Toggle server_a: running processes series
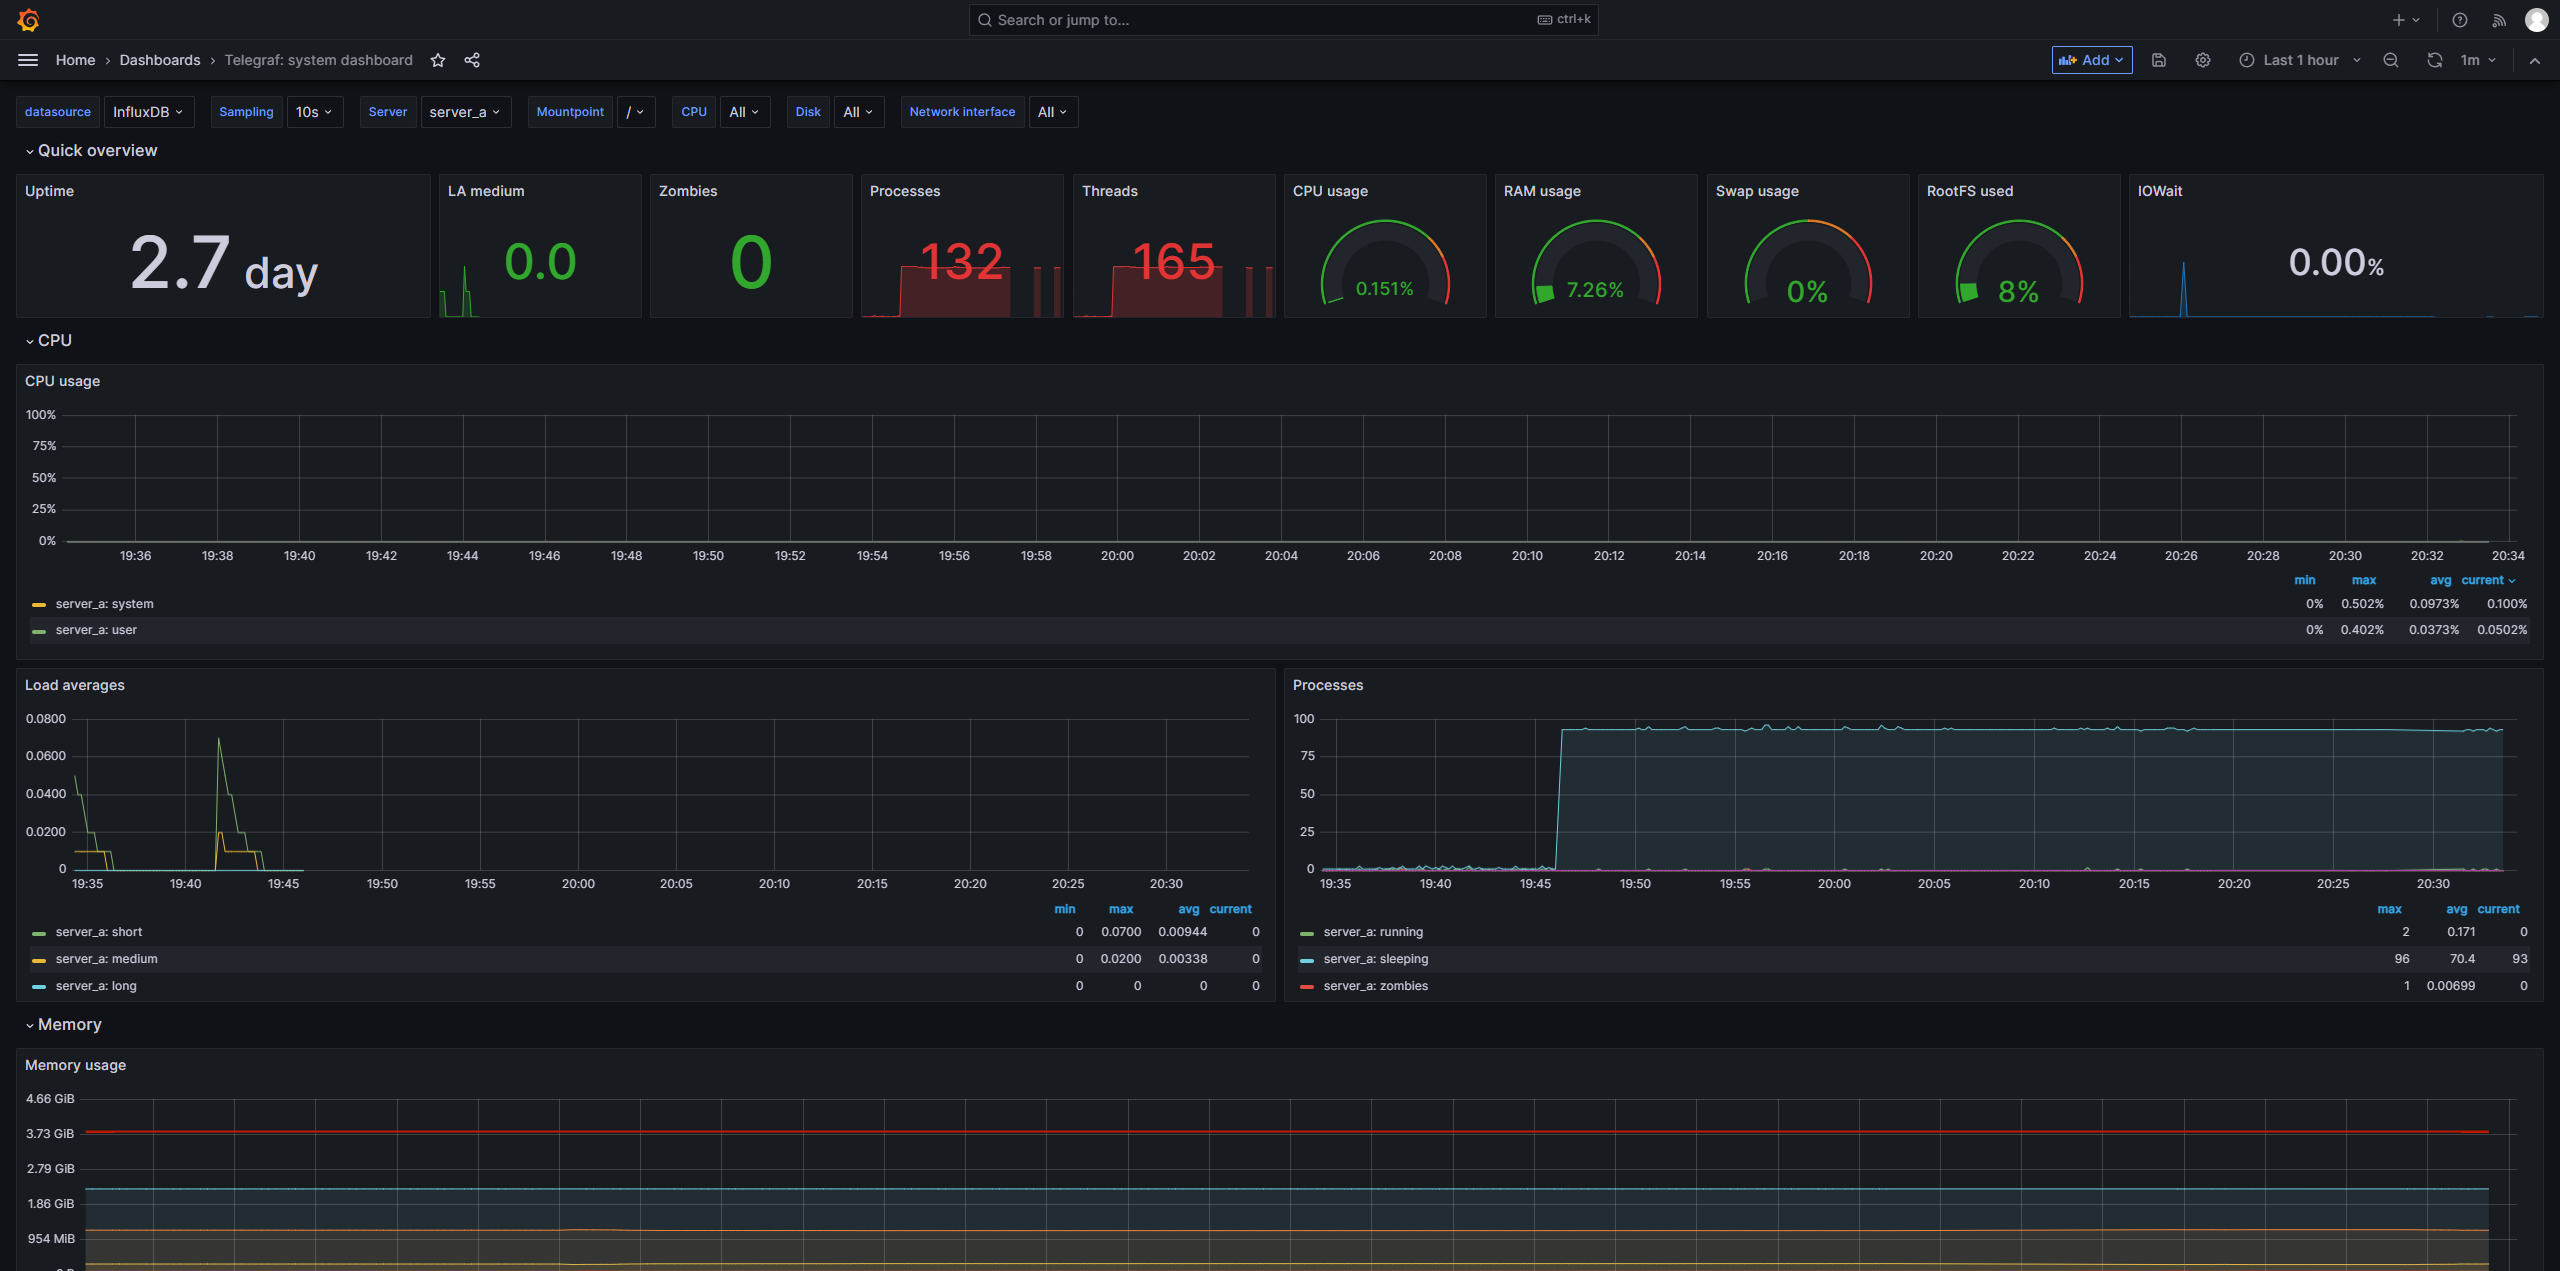2560x1271 pixels. coord(1373,932)
